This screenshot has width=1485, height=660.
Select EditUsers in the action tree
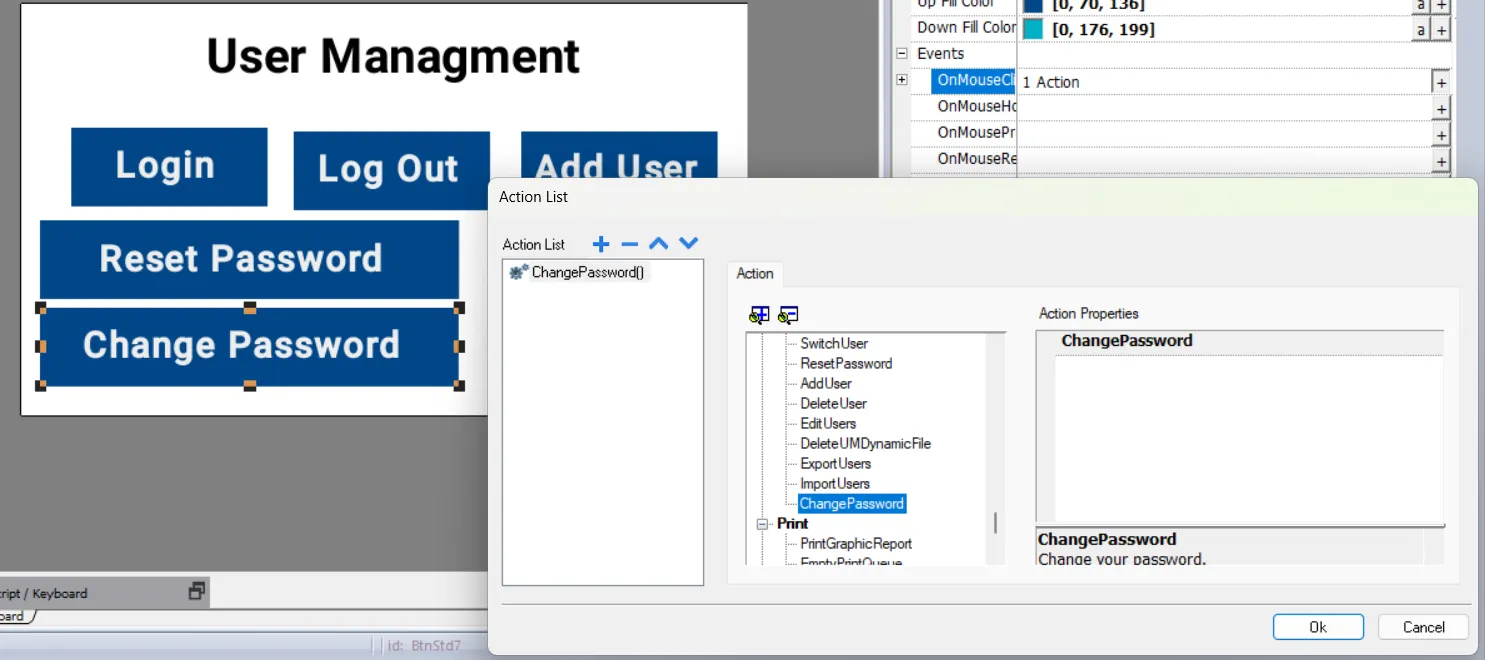(828, 423)
